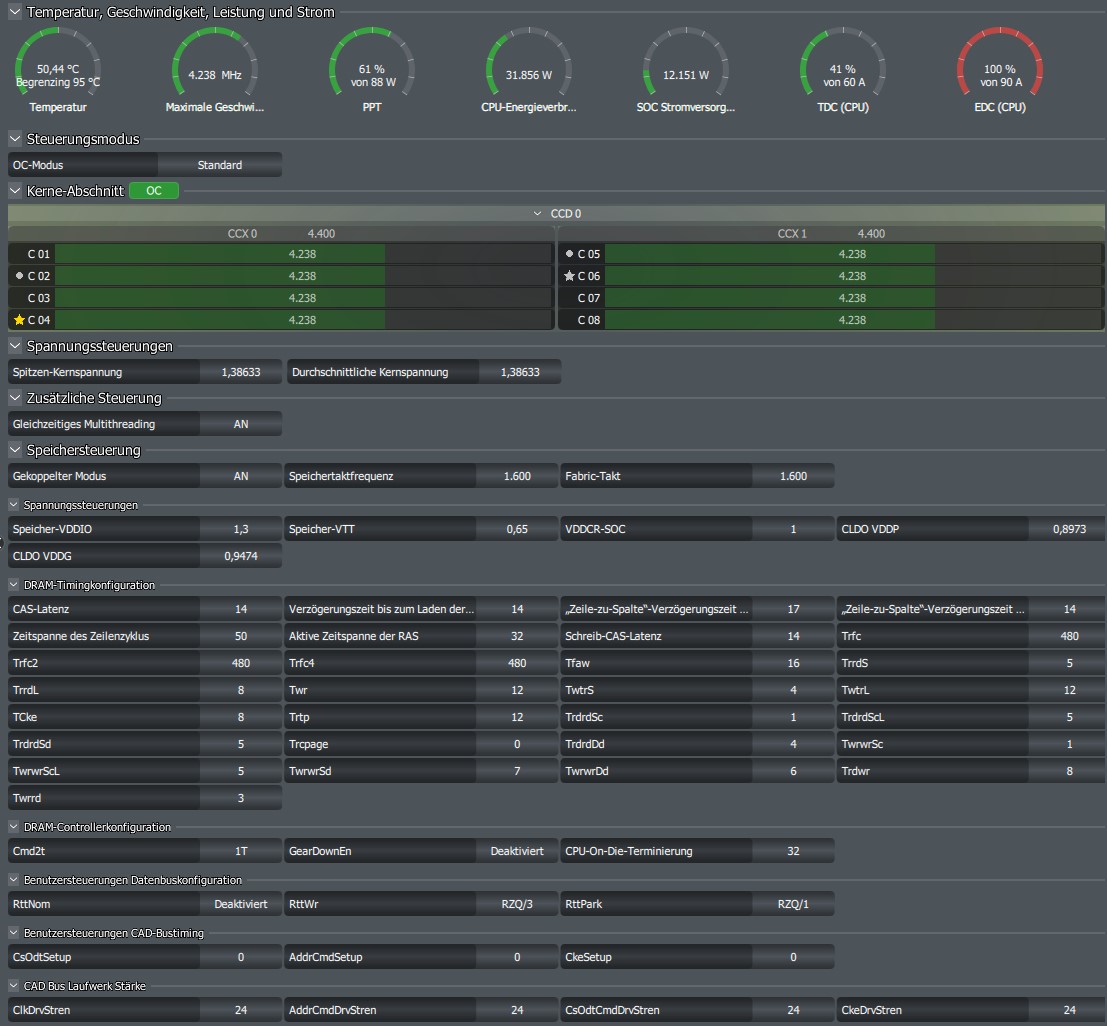Click the Schreib-CAS-Latenz label
The height and width of the screenshot is (1026, 1107).
click(x=613, y=636)
